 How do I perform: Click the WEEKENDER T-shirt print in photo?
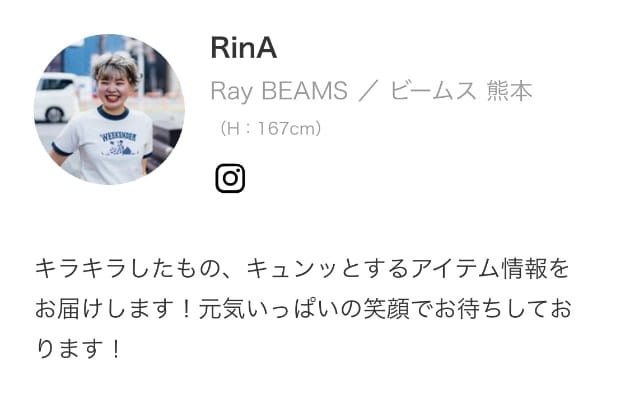[118, 143]
